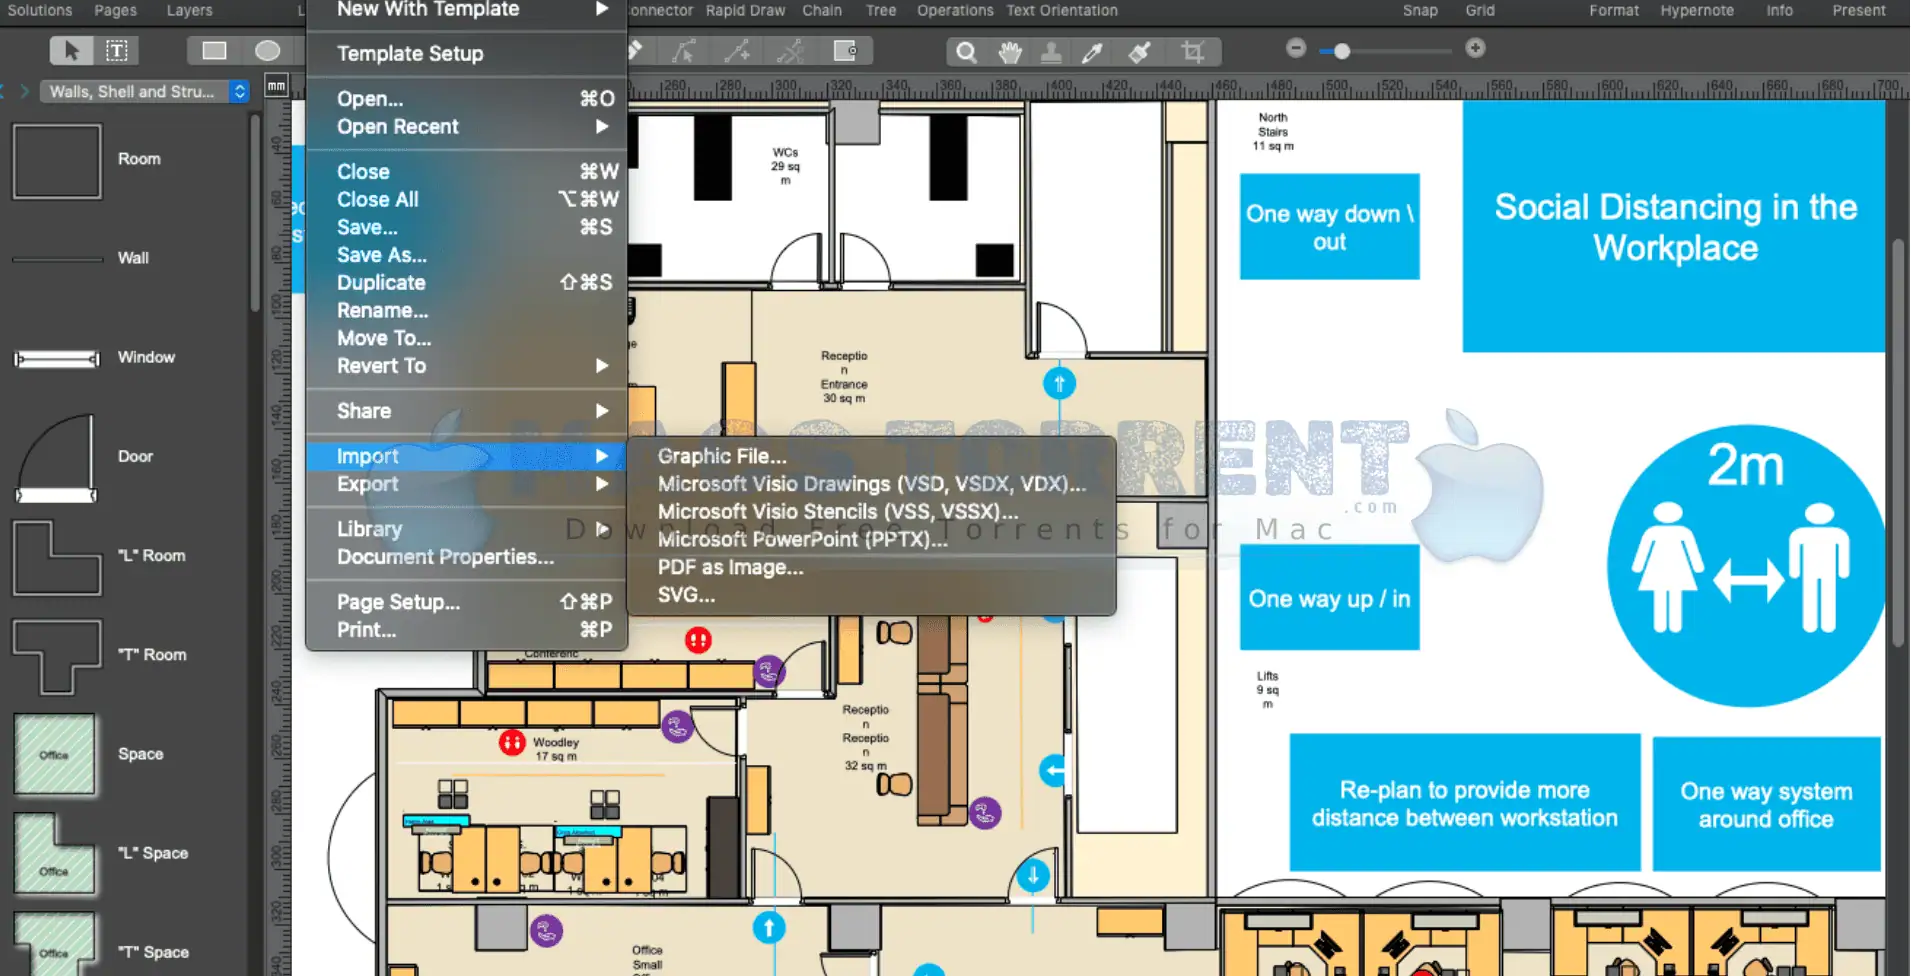This screenshot has width=1911, height=976.
Task: Expand the New With Template submenu
Action: (x=467, y=10)
